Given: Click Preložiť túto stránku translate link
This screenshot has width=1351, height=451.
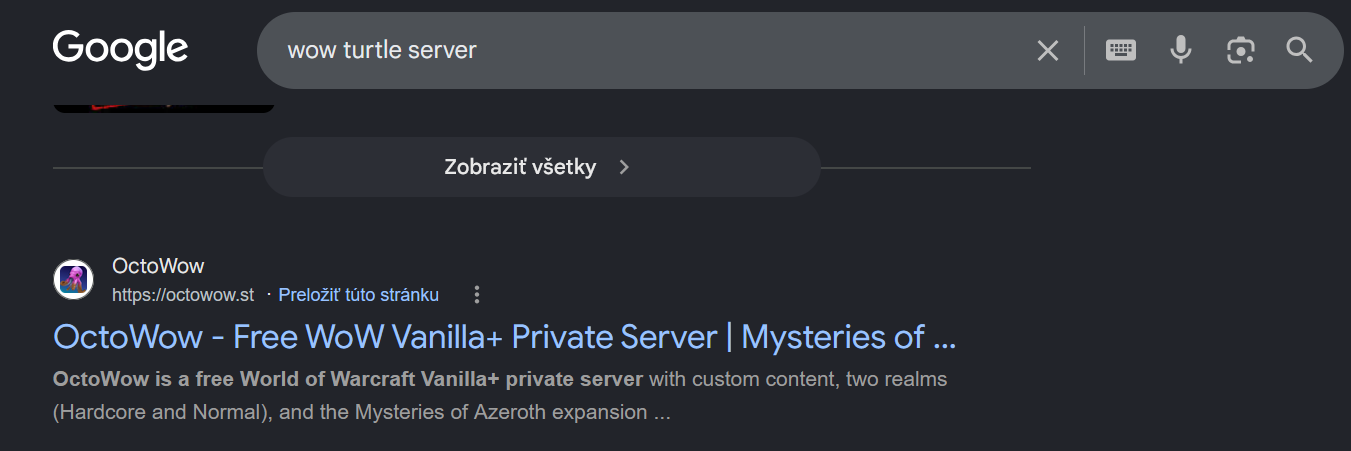Looking at the screenshot, I should click(x=358, y=294).
